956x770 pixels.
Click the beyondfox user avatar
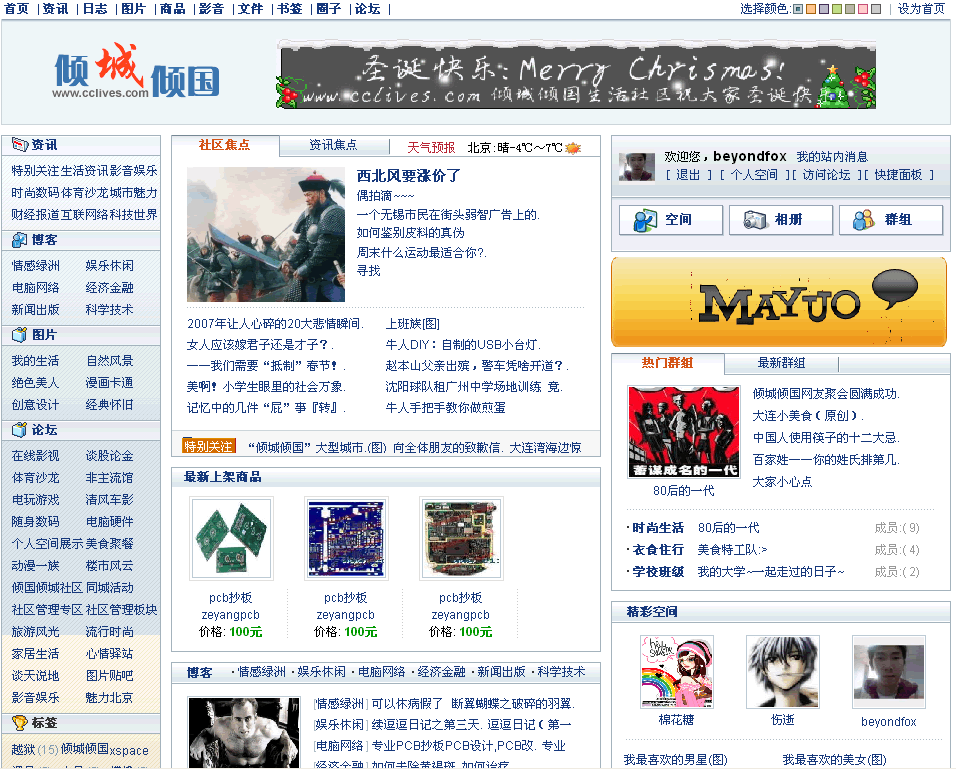(x=637, y=167)
